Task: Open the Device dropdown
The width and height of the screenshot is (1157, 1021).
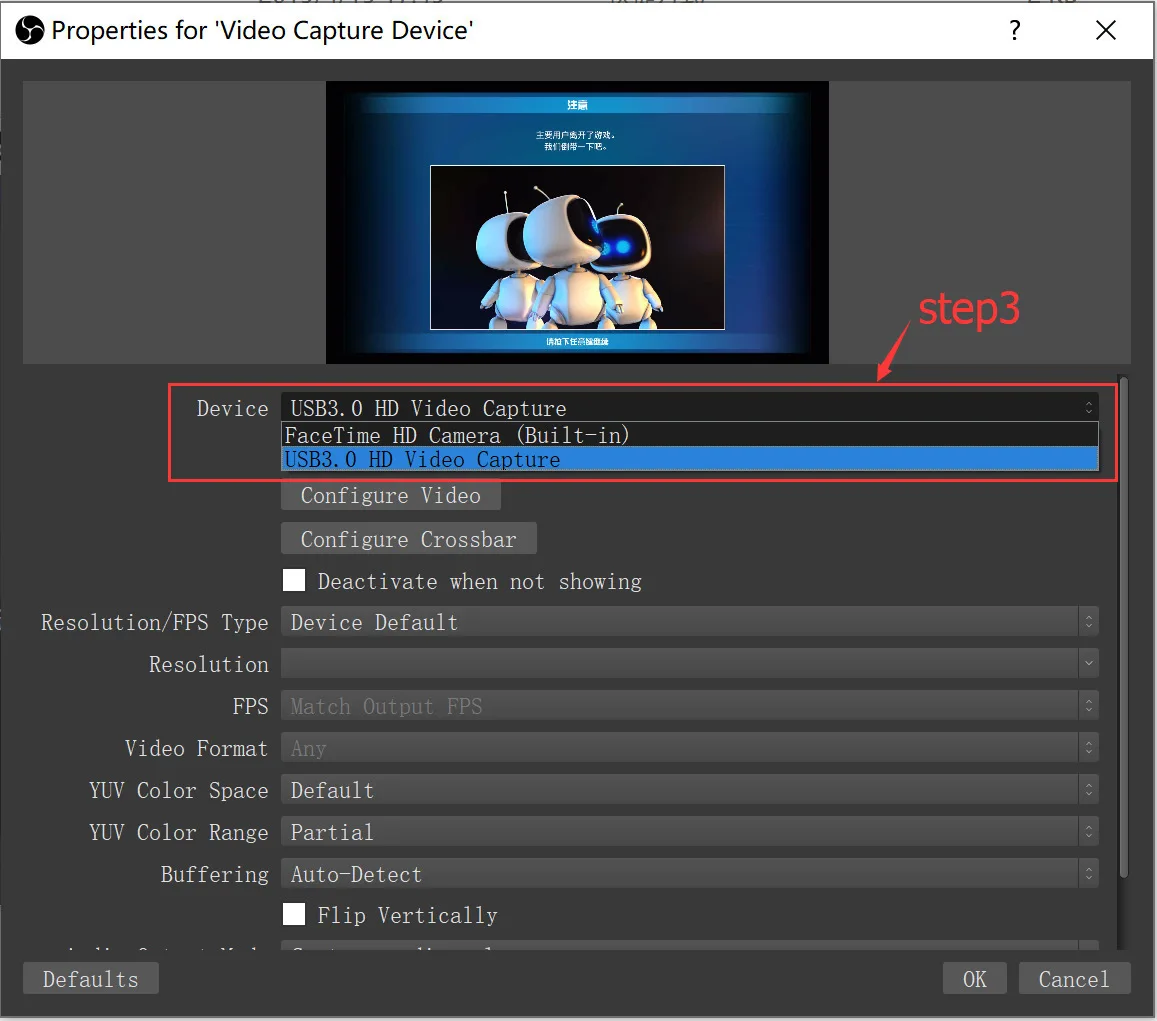Action: coord(688,408)
